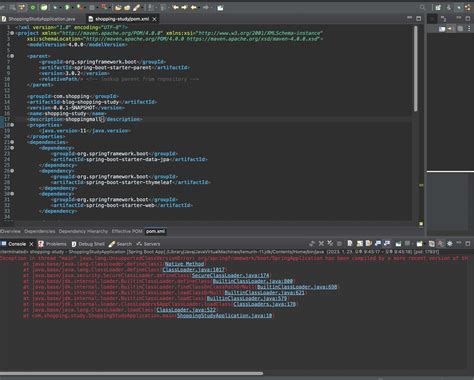This screenshot has height=380, width=474.
Task: Click the Open Perspective icon
Action: click(438, 7)
